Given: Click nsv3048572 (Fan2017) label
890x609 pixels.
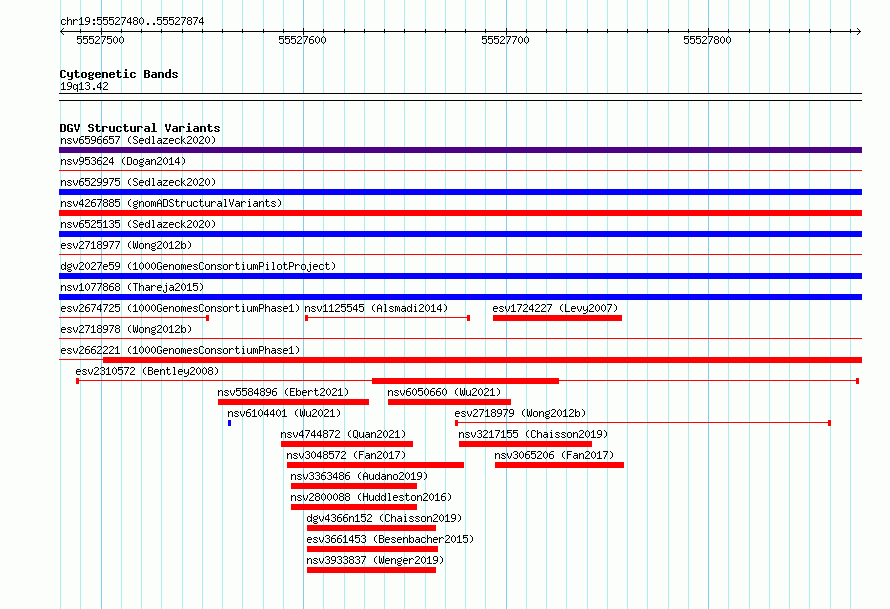Looking at the screenshot, I should (x=346, y=455).
